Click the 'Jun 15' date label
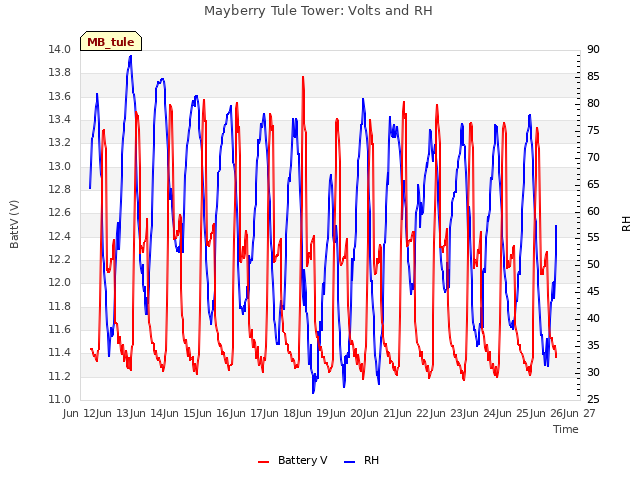The height and width of the screenshot is (480, 640). 180,413
